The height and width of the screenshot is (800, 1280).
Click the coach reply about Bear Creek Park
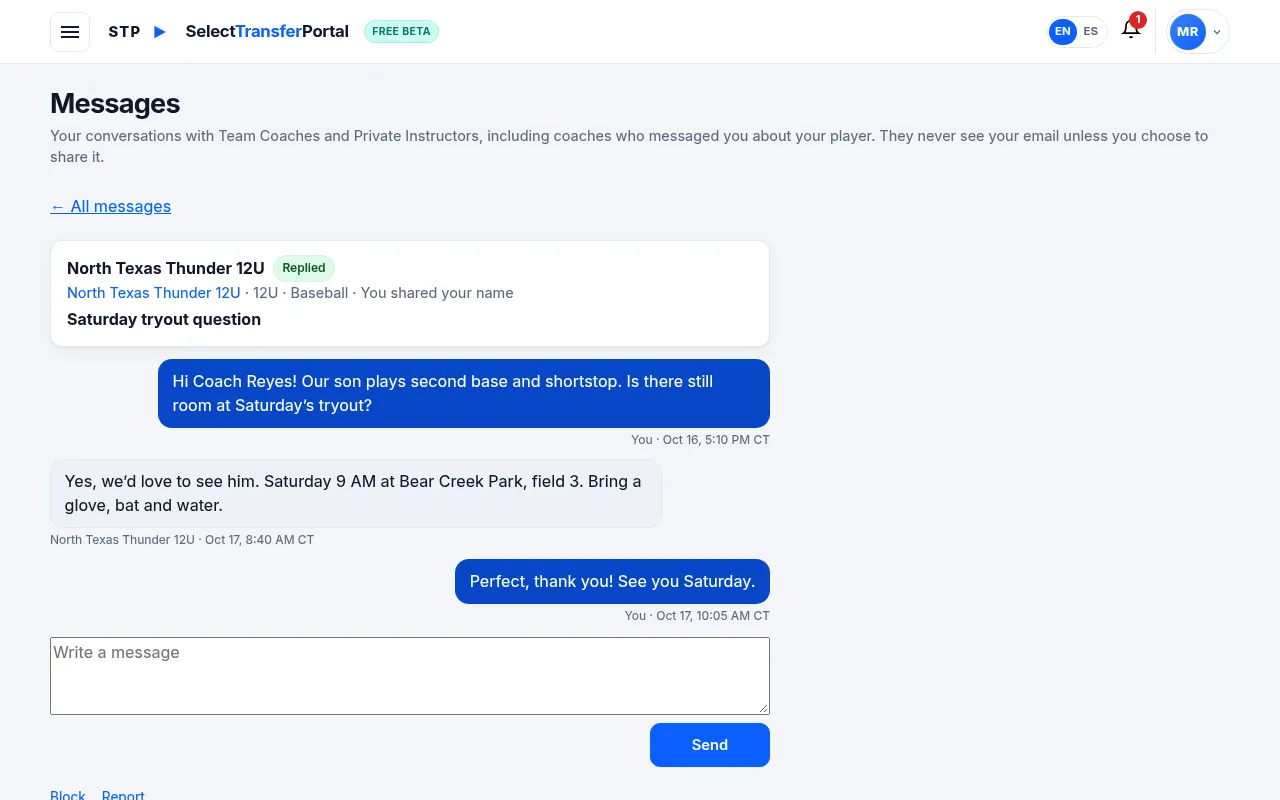(x=356, y=494)
